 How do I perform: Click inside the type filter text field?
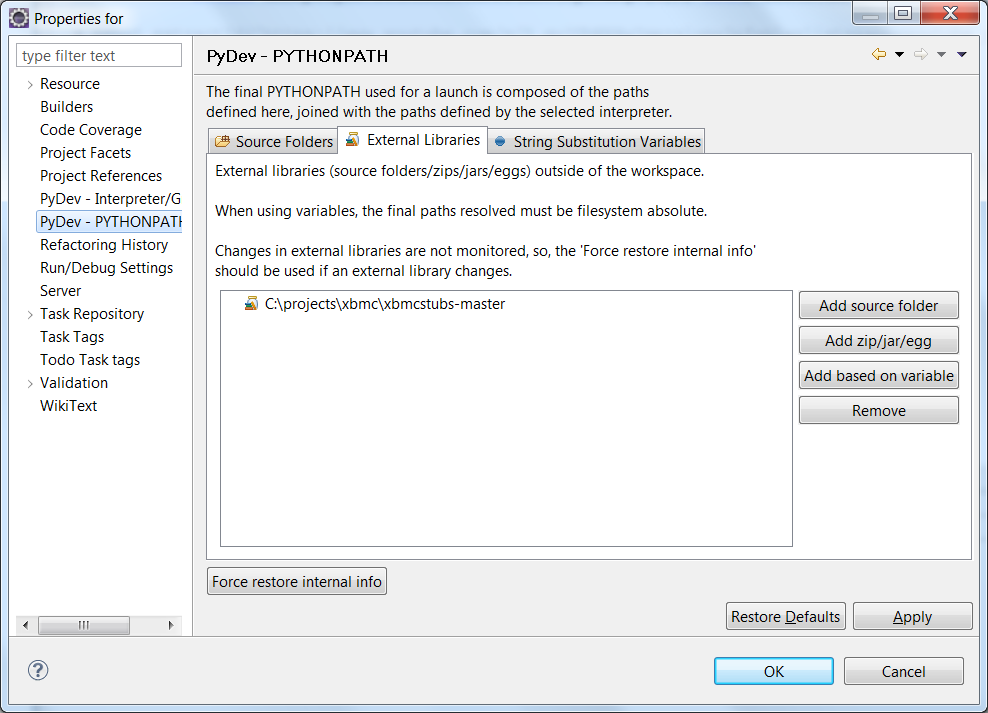pyautogui.click(x=98, y=54)
